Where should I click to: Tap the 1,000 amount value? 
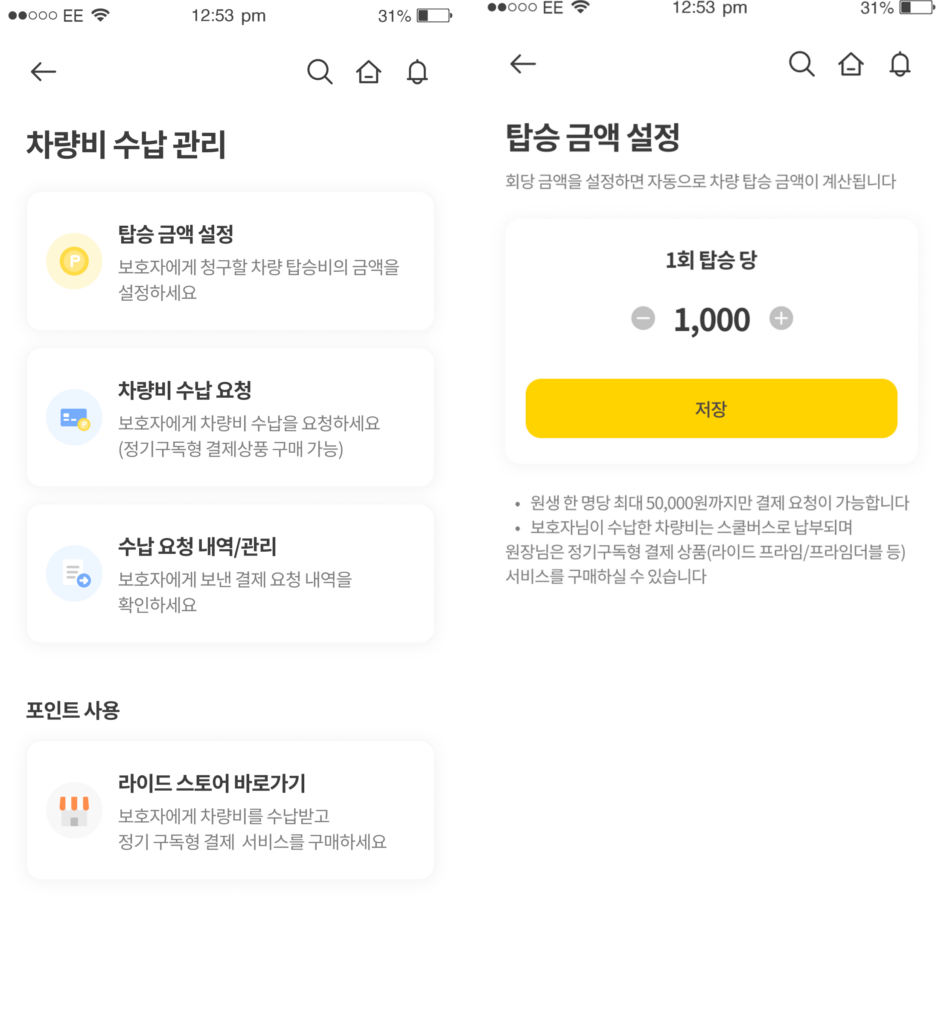pyautogui.click(x=712, y=320)
